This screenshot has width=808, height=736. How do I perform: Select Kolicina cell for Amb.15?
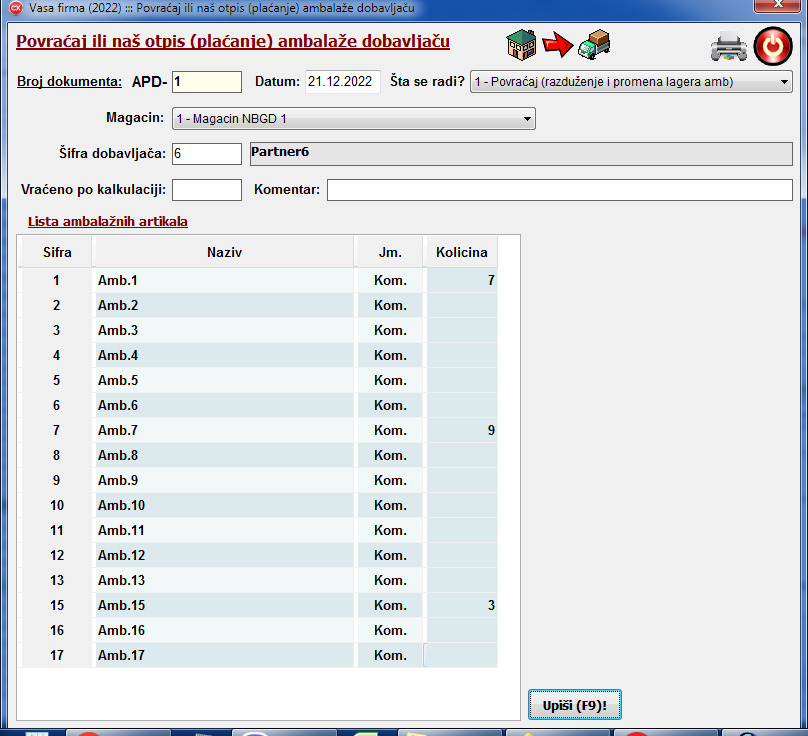point(462,606)
